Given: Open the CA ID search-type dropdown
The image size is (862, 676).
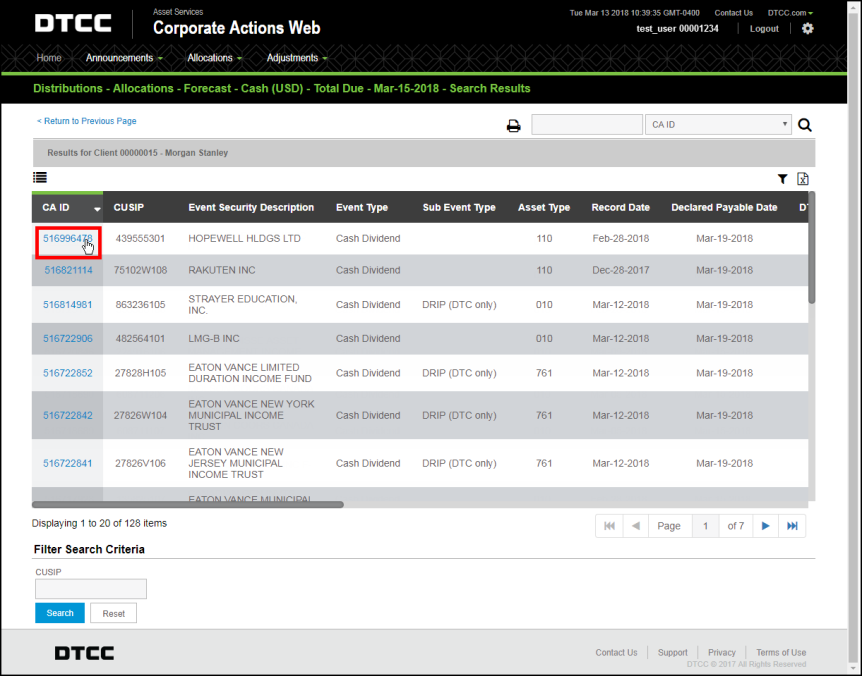Looking at the screenshot, I should (x=718, y=125).
